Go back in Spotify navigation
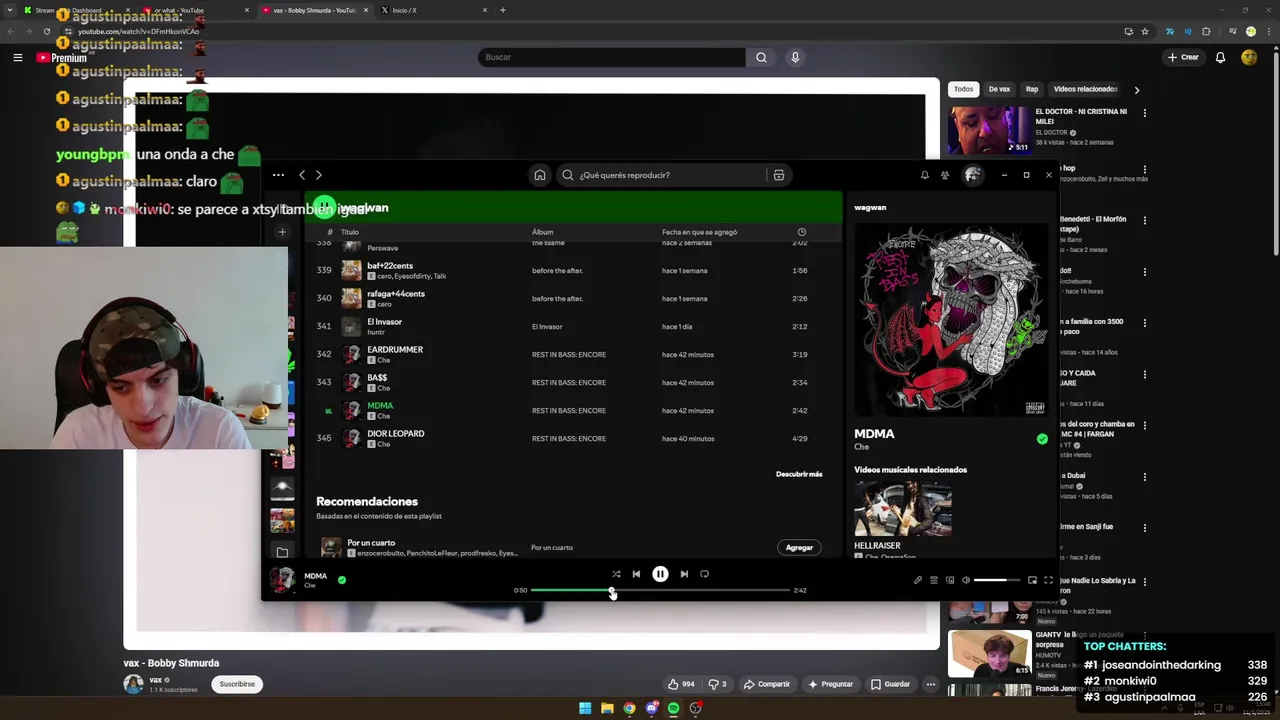The width and height of the screenshot is (1280, 720). coord(302,175)
